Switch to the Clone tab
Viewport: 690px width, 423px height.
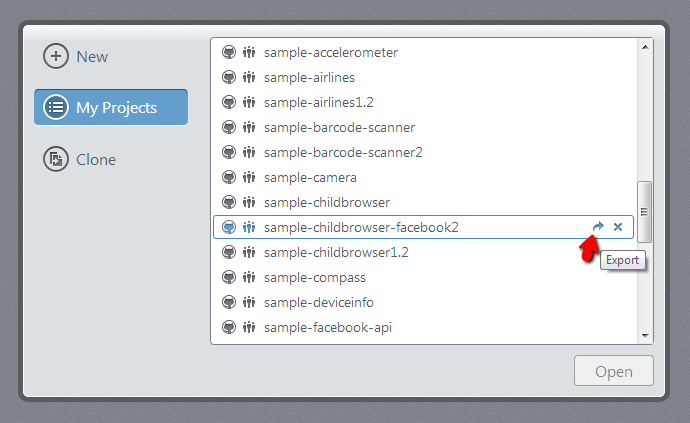[80, 159]
